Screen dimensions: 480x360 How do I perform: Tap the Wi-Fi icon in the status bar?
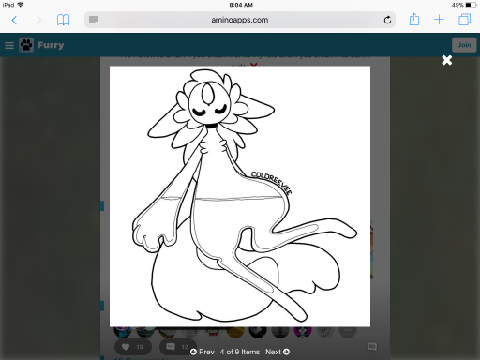(21, 5)
